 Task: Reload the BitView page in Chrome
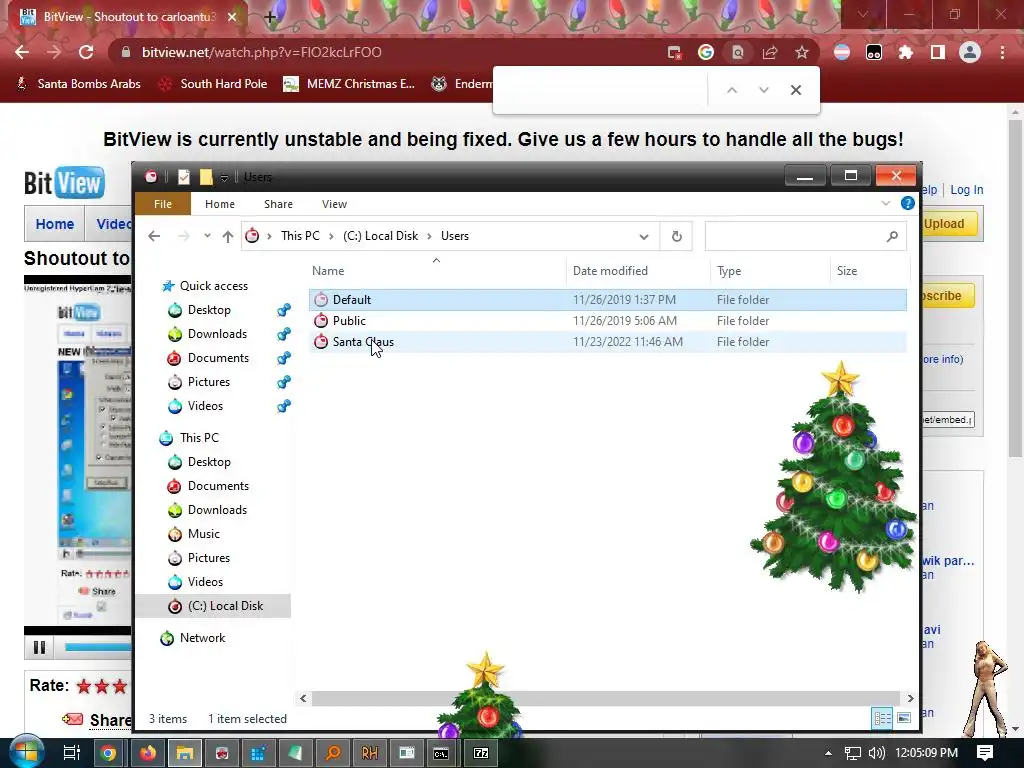(86, 52)
